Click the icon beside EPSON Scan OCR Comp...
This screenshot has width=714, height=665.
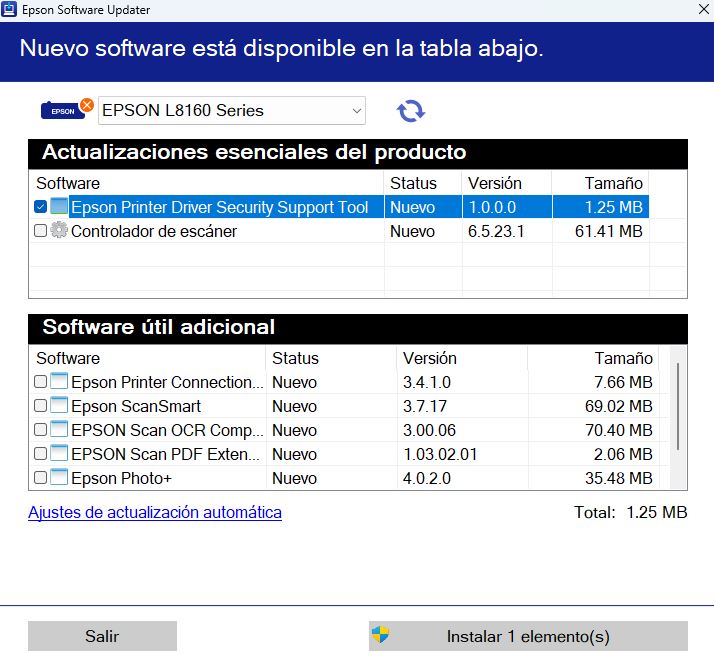tap(59, 429)
